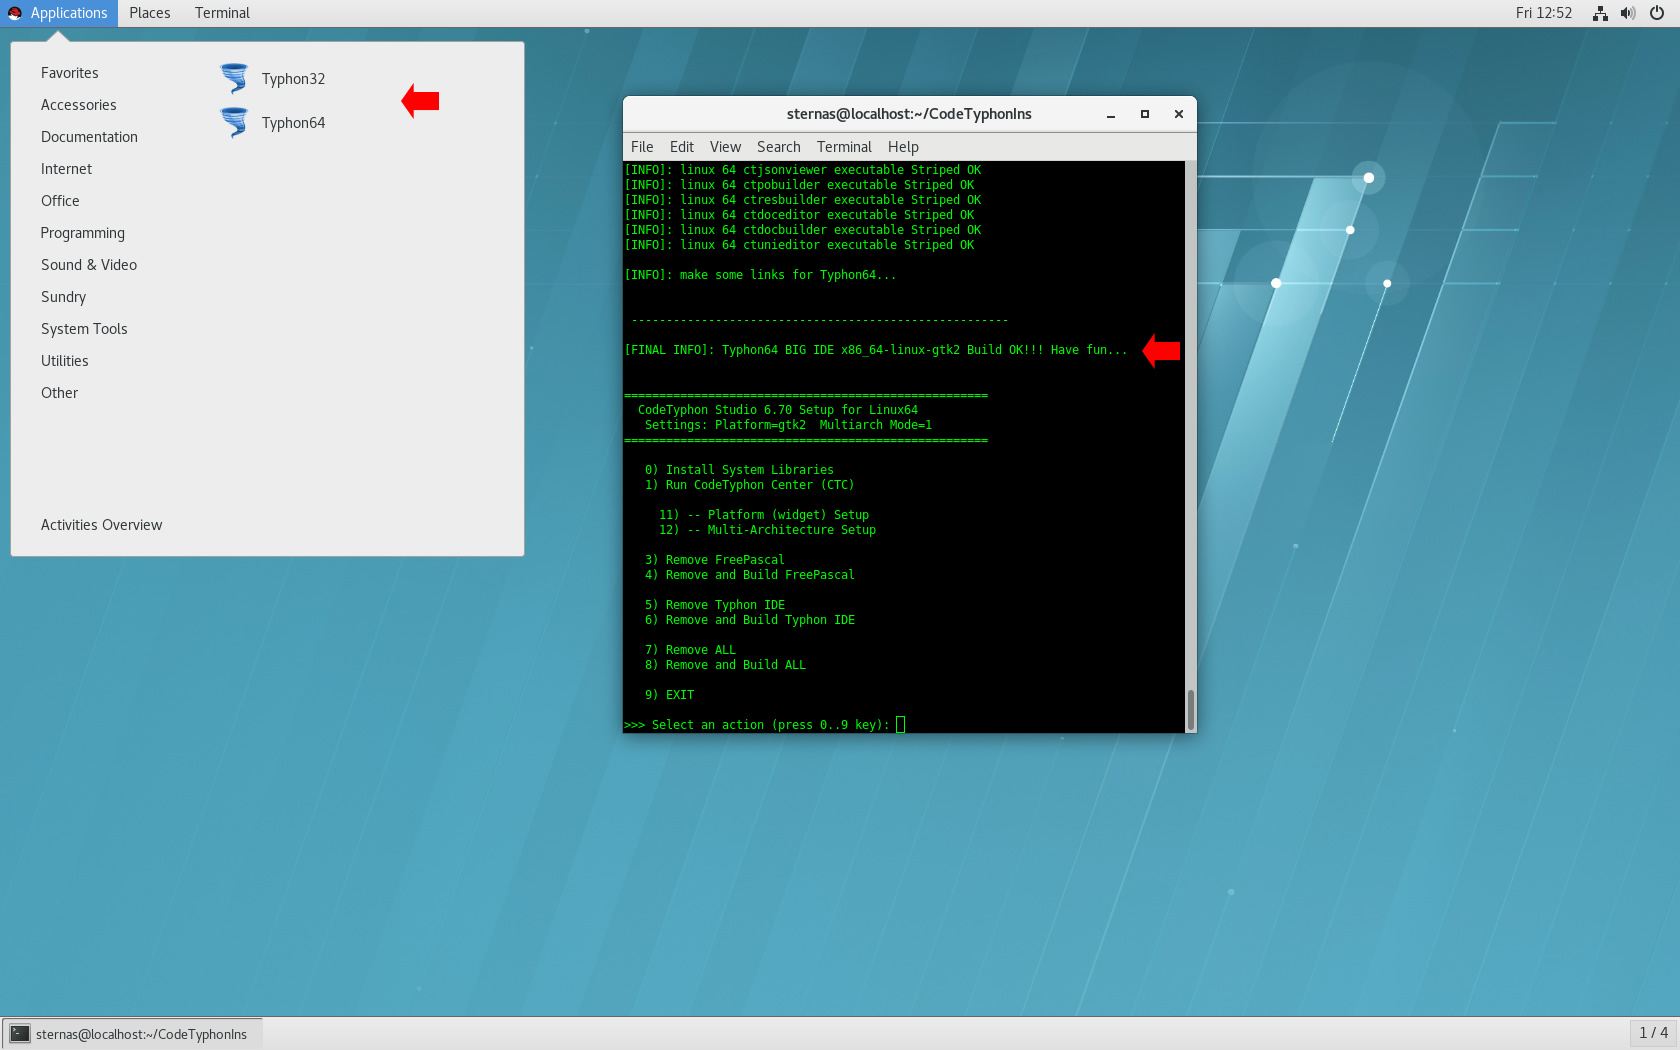Click '5) Remove Typhon IDE' line
The width and height of the screenshot is (1680, 1050).
tap(715, 605)
